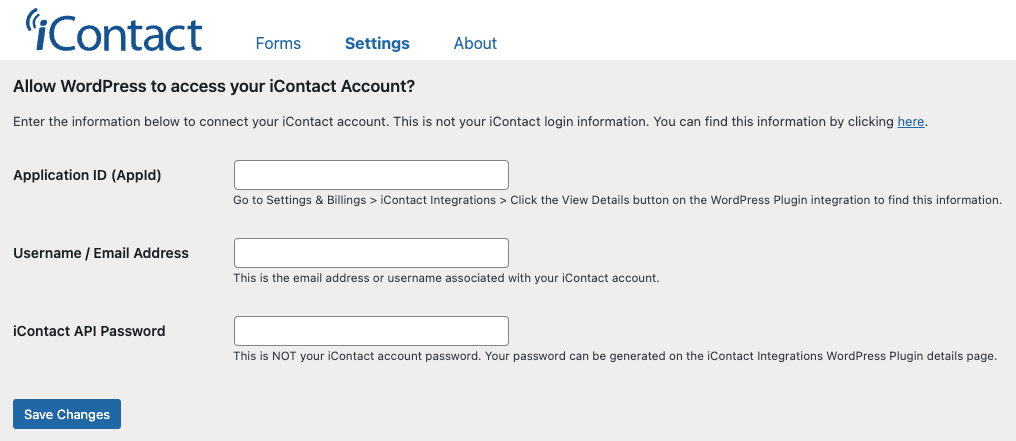Focus the iContact API Password field

coord(371,331)
